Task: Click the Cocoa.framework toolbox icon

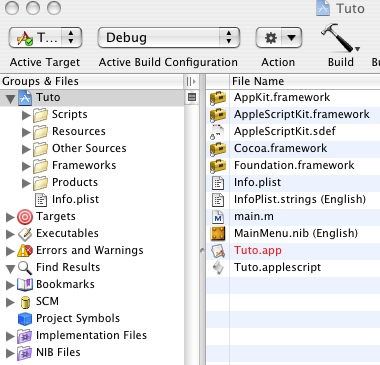Action: pyautogui.click(x=218, y=149)
